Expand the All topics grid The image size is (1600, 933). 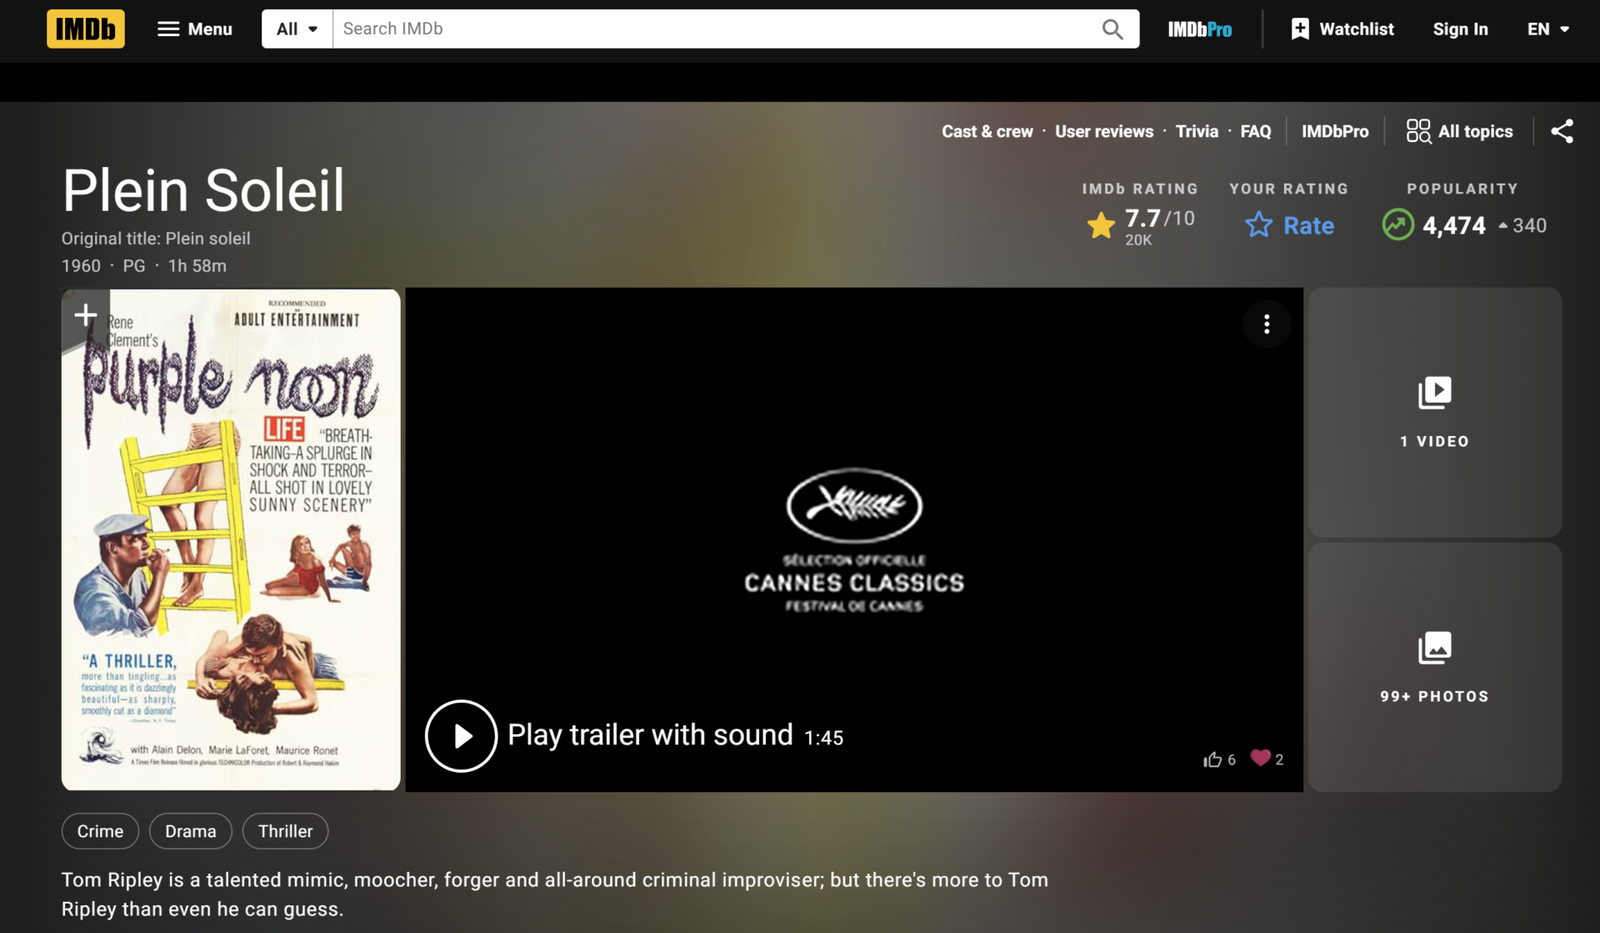point(1459,131)
